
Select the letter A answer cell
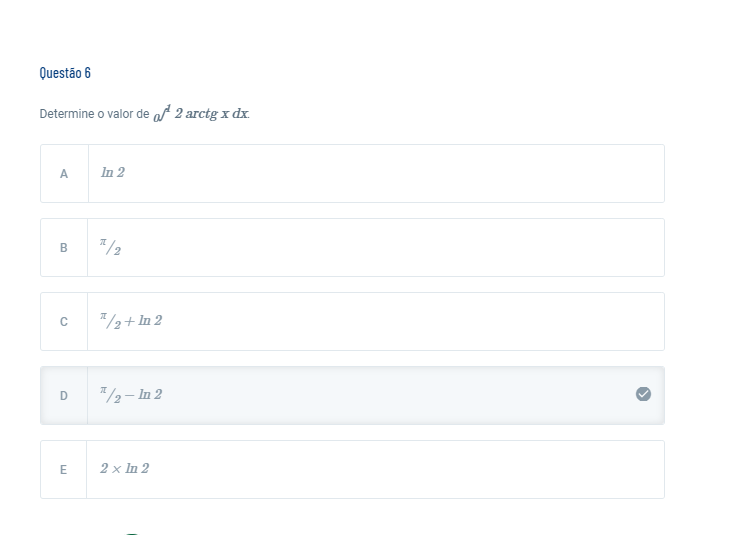tap(64, 174)
